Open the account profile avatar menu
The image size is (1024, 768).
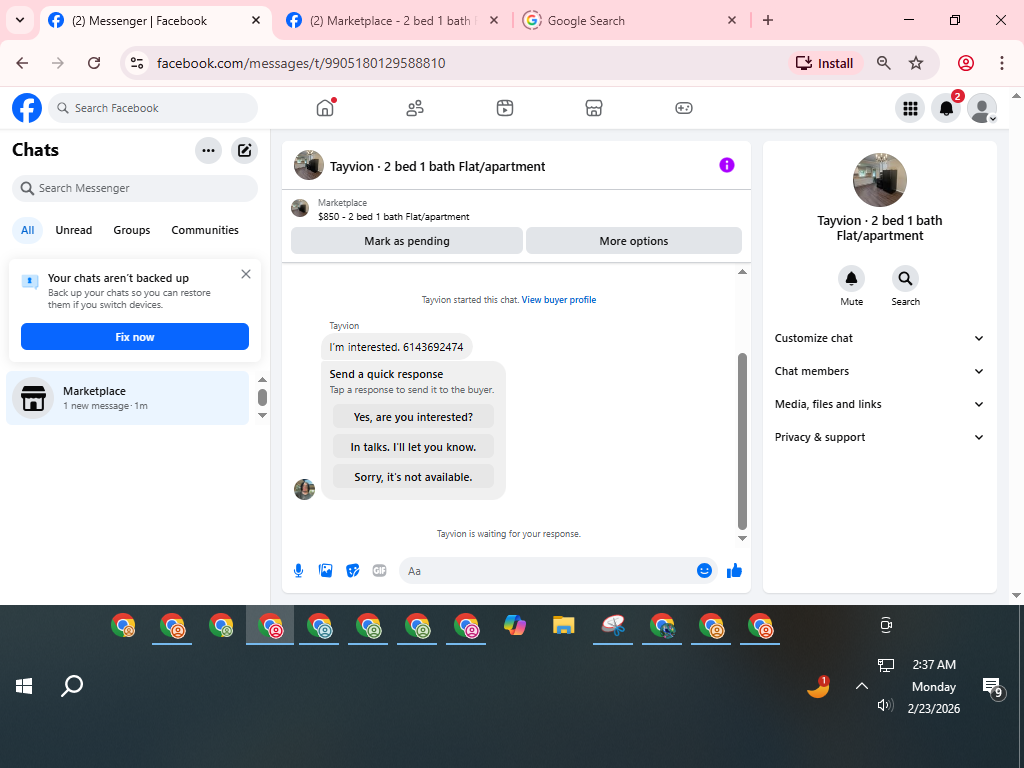pos(982,108)
